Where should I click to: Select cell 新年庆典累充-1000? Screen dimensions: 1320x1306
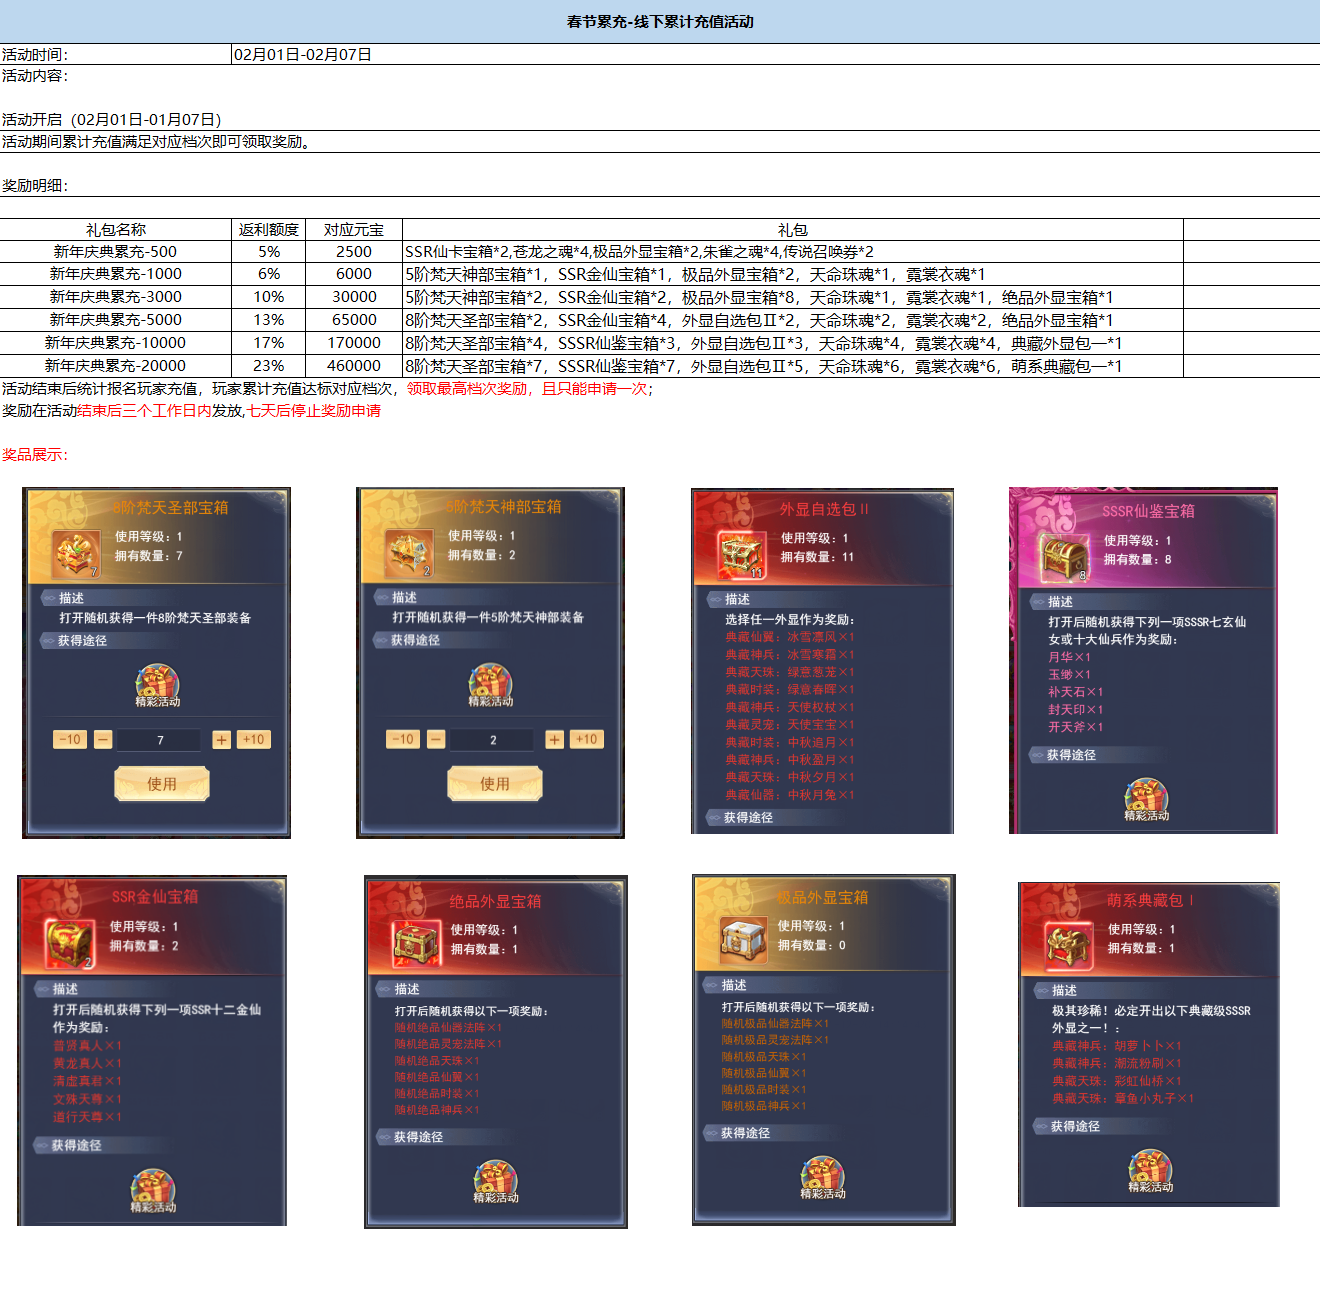[x=116, y=274]
